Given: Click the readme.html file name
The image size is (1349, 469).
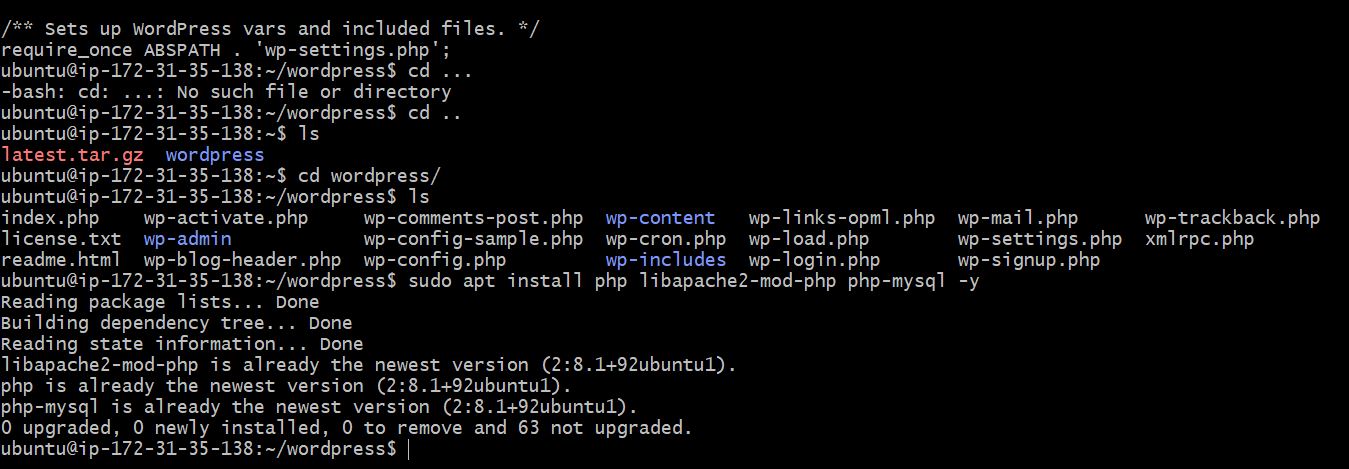Looking at the screenshot, I should click(61, 260).
